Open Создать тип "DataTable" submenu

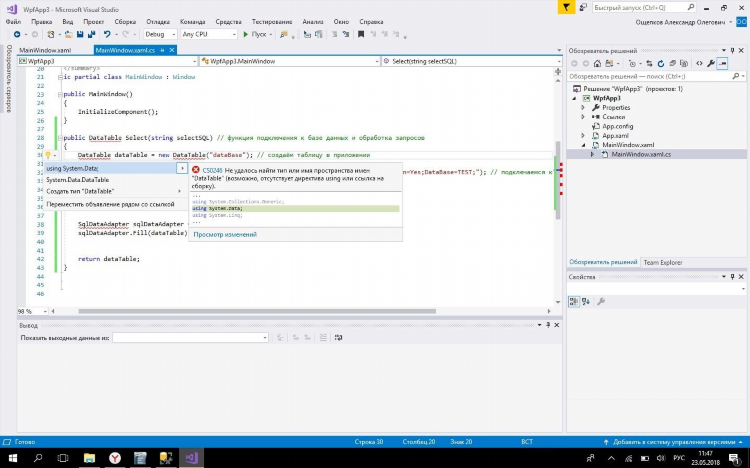[x=115, y=191]
